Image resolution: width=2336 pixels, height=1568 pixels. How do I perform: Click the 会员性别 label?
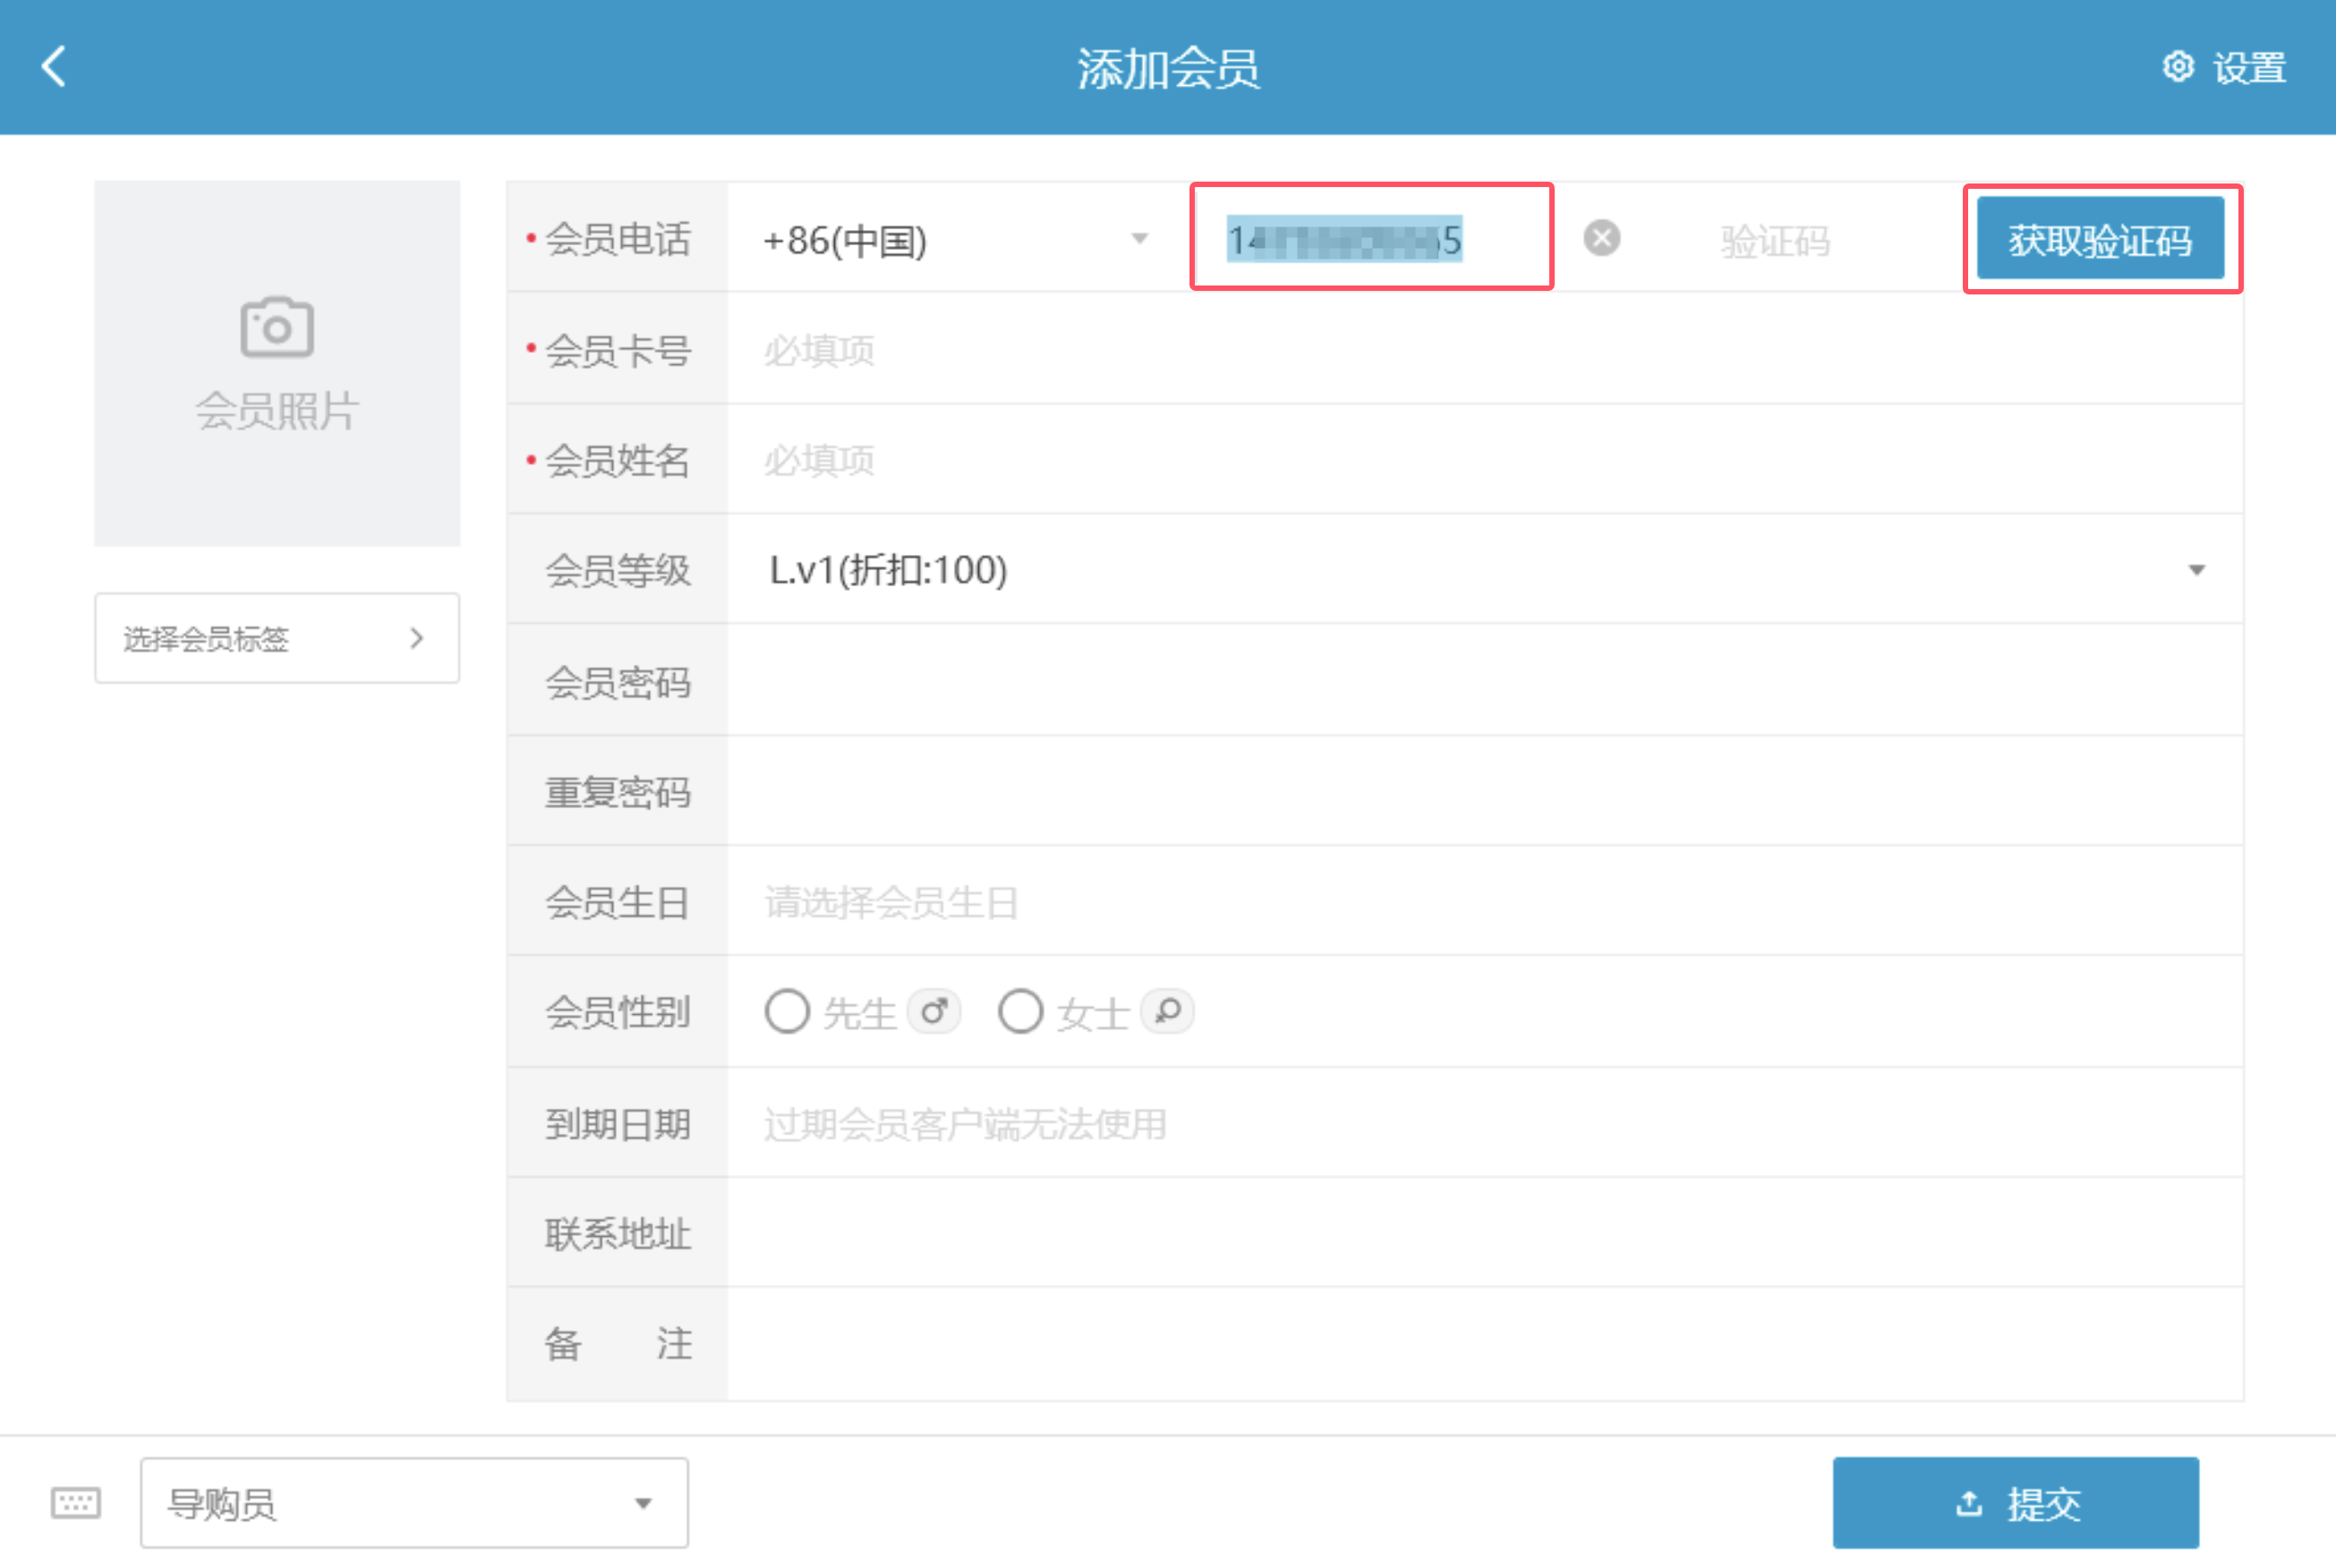pos(618,1012)
